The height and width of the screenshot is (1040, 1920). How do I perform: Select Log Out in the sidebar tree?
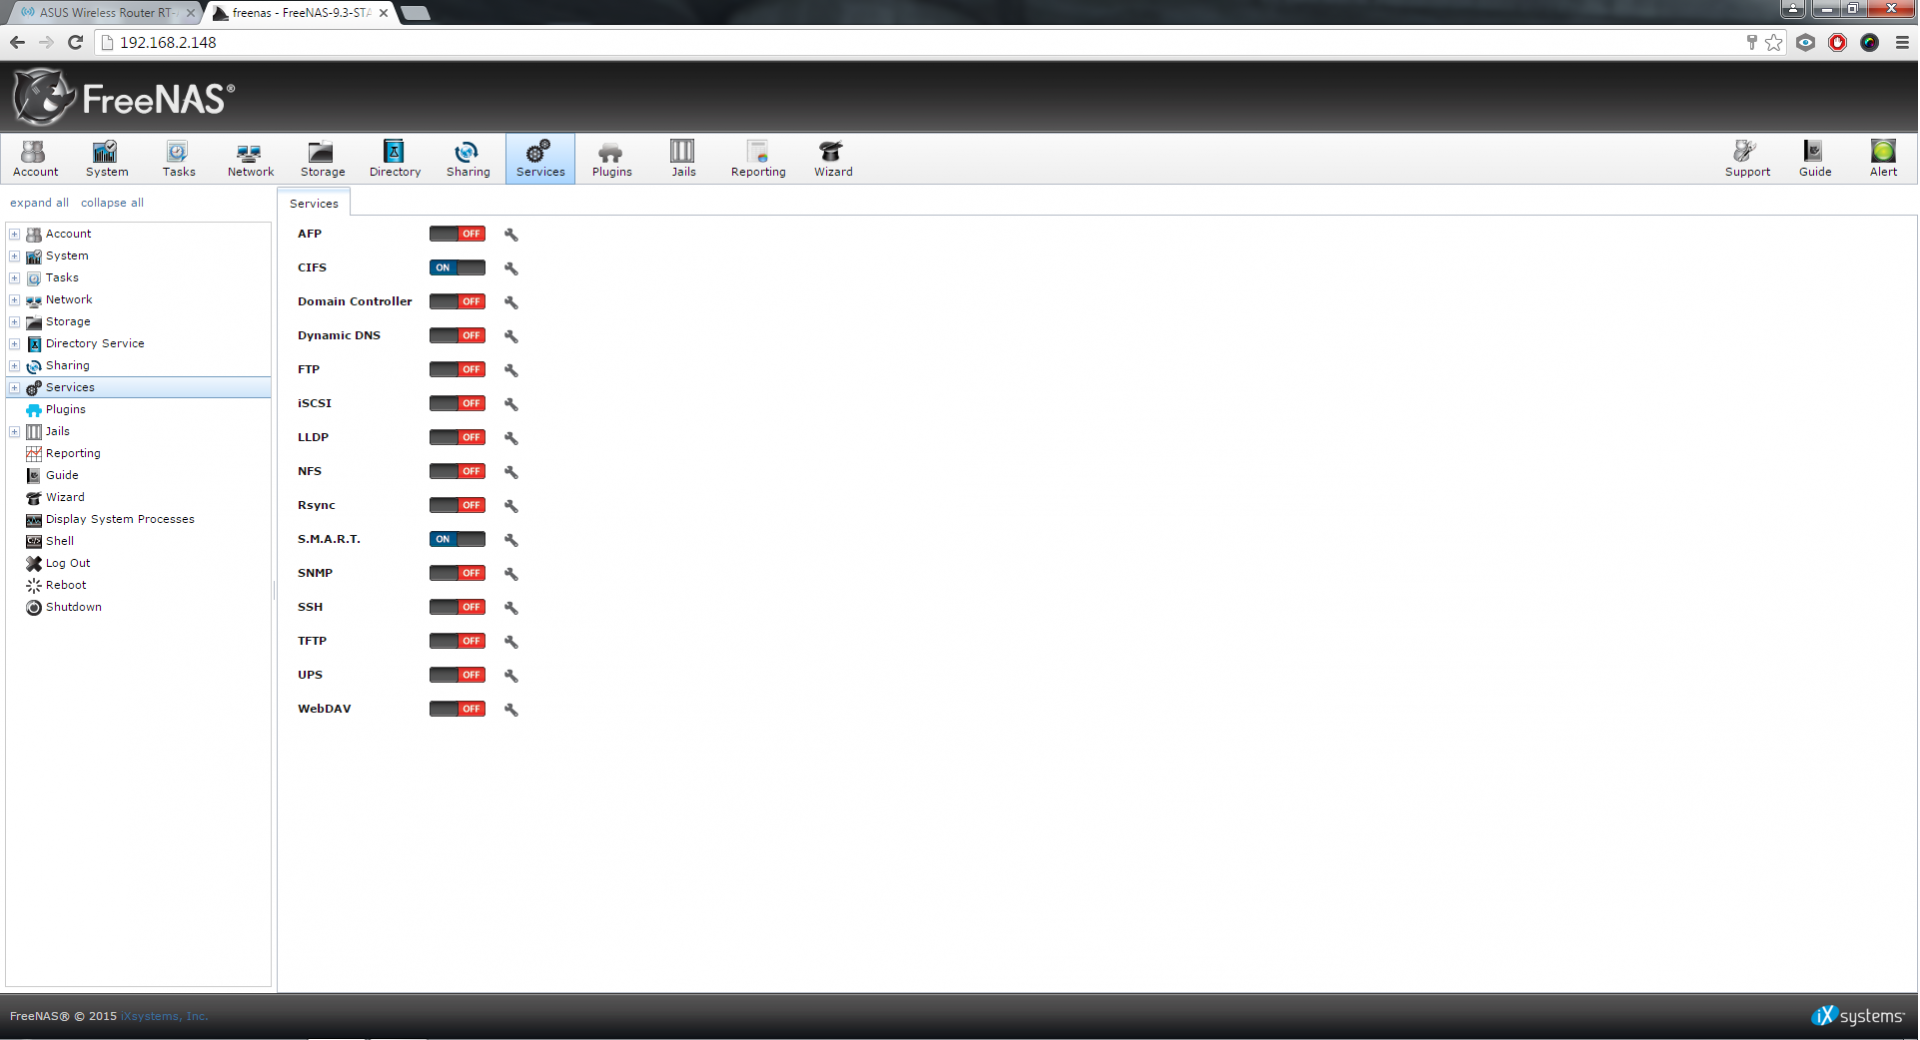[x=68, y=564]
